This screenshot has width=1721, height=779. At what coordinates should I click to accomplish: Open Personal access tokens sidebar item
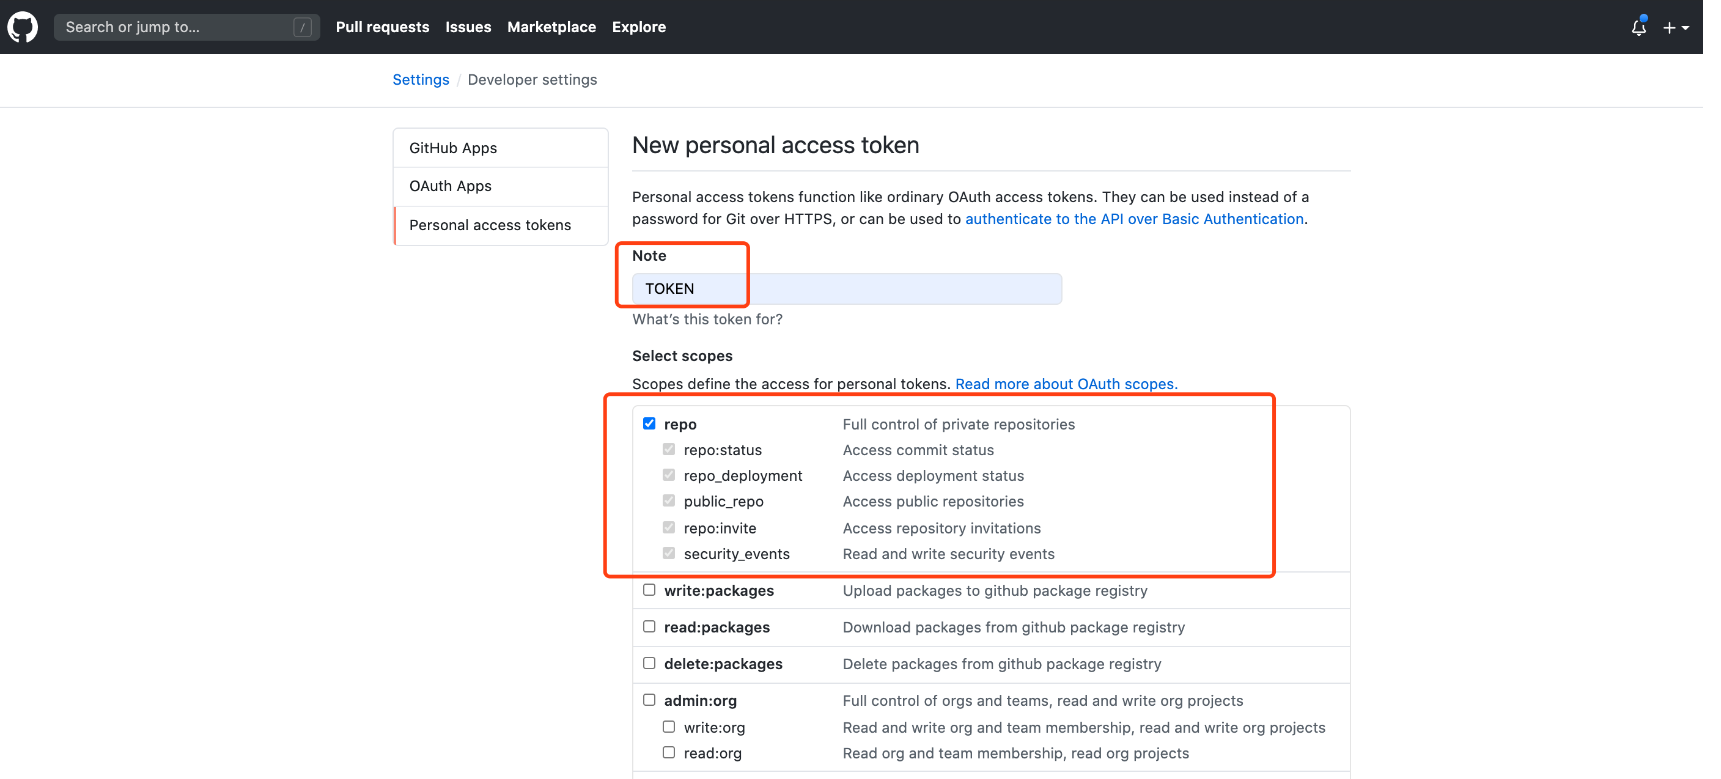point(490,225)
